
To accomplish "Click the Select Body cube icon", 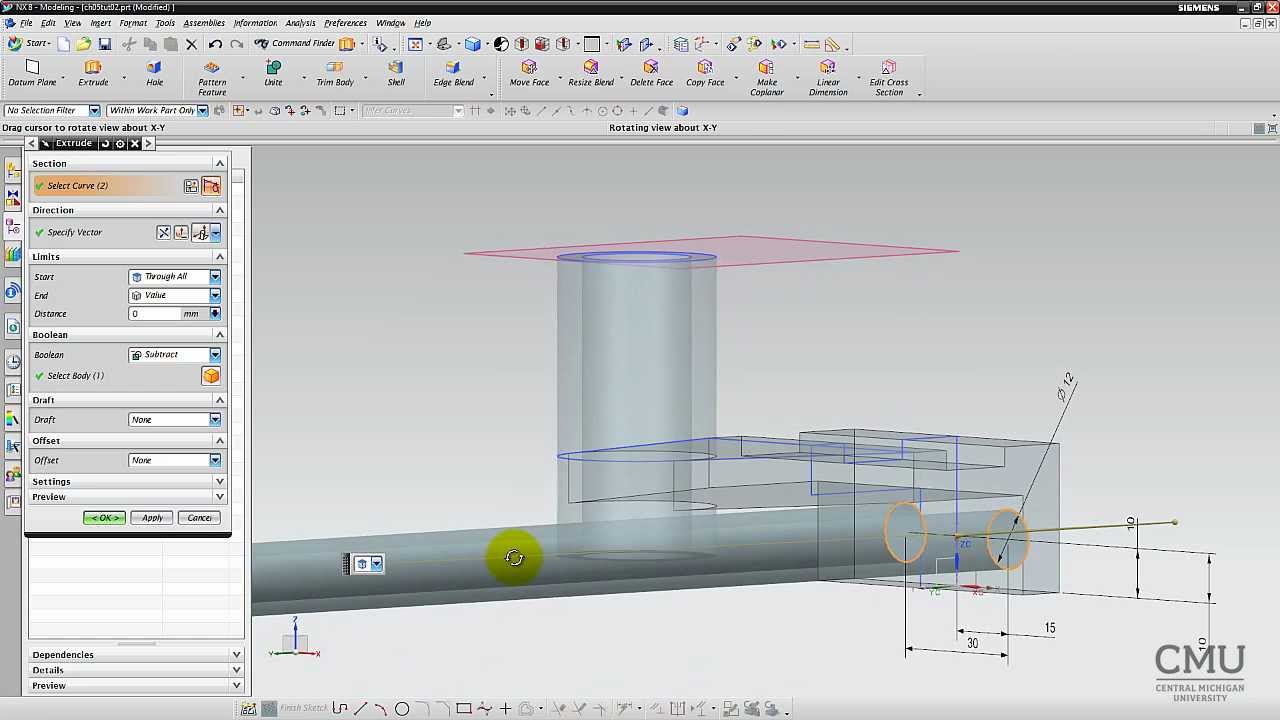I will (x=211, y=376).
